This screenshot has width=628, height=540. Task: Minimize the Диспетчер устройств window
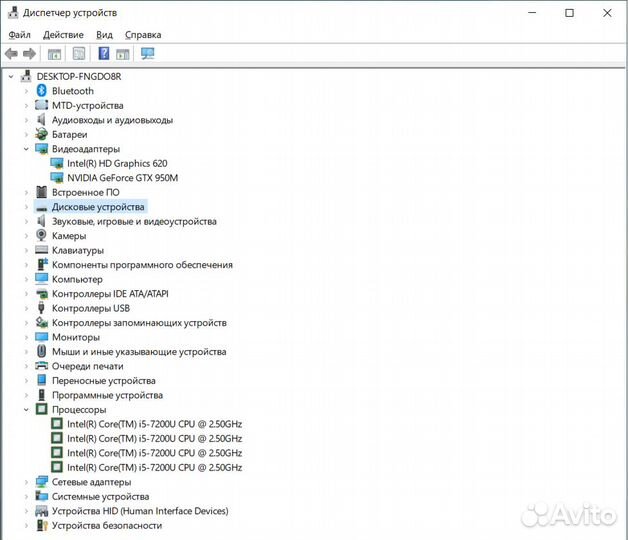pos(532,13)
